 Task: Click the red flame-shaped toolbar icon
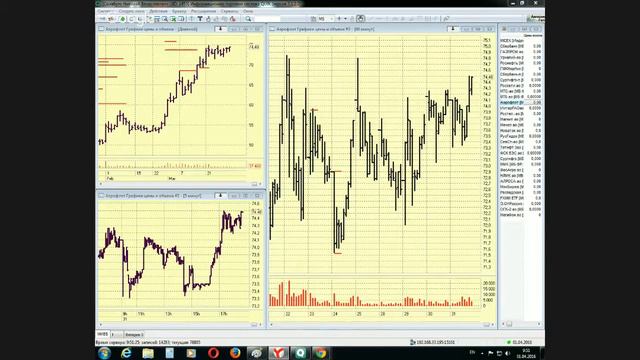pos(233,19)
